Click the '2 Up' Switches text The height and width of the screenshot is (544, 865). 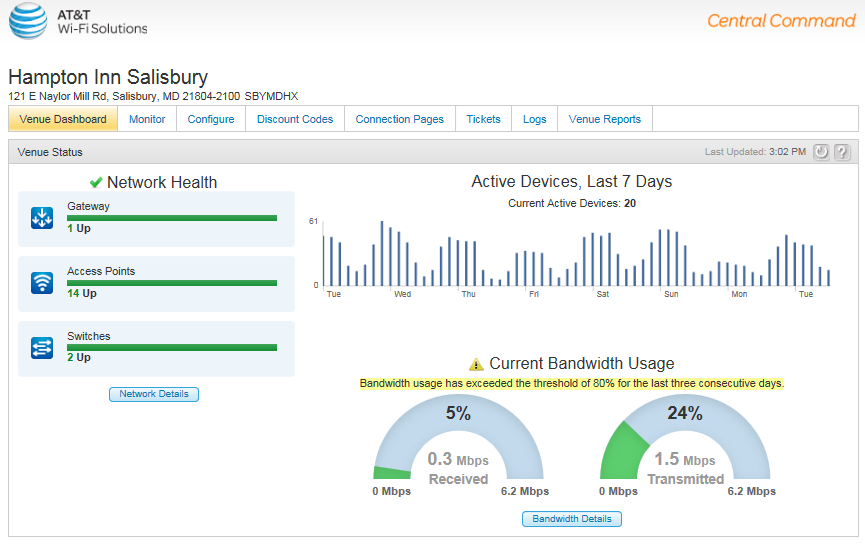(79, 358)
